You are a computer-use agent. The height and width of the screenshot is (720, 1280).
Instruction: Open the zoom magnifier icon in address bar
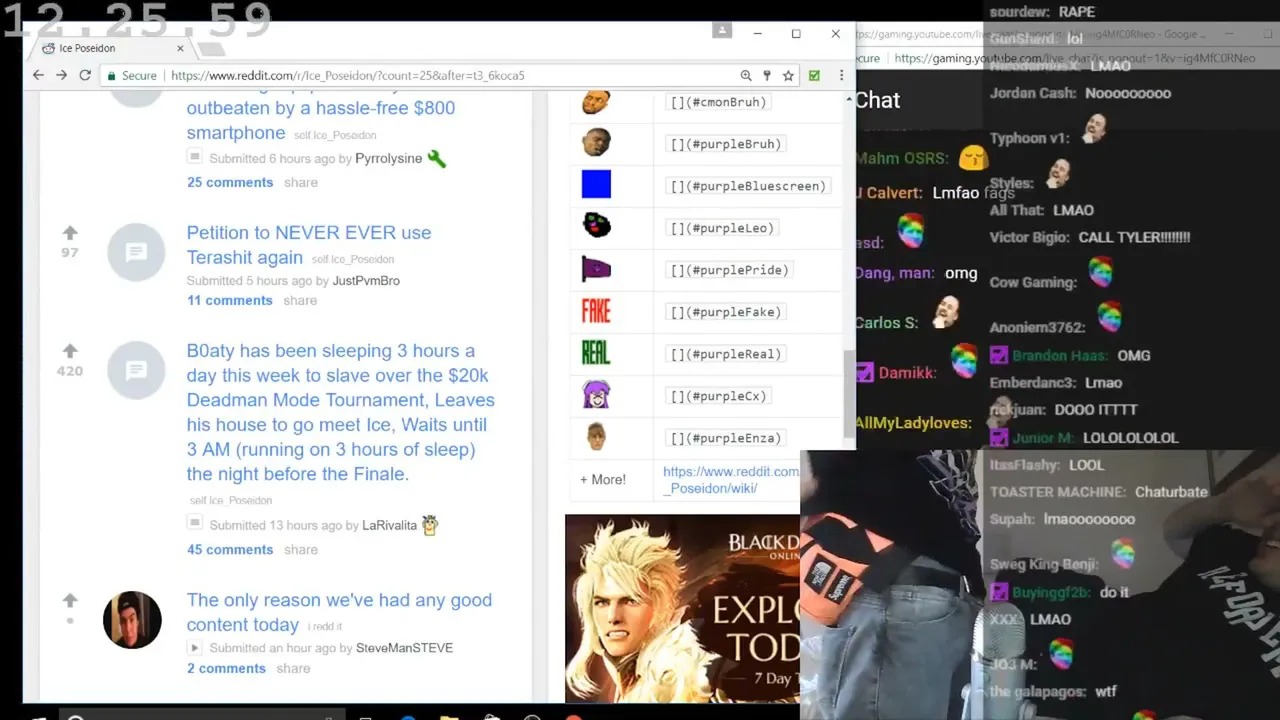(x=746, y=75)
